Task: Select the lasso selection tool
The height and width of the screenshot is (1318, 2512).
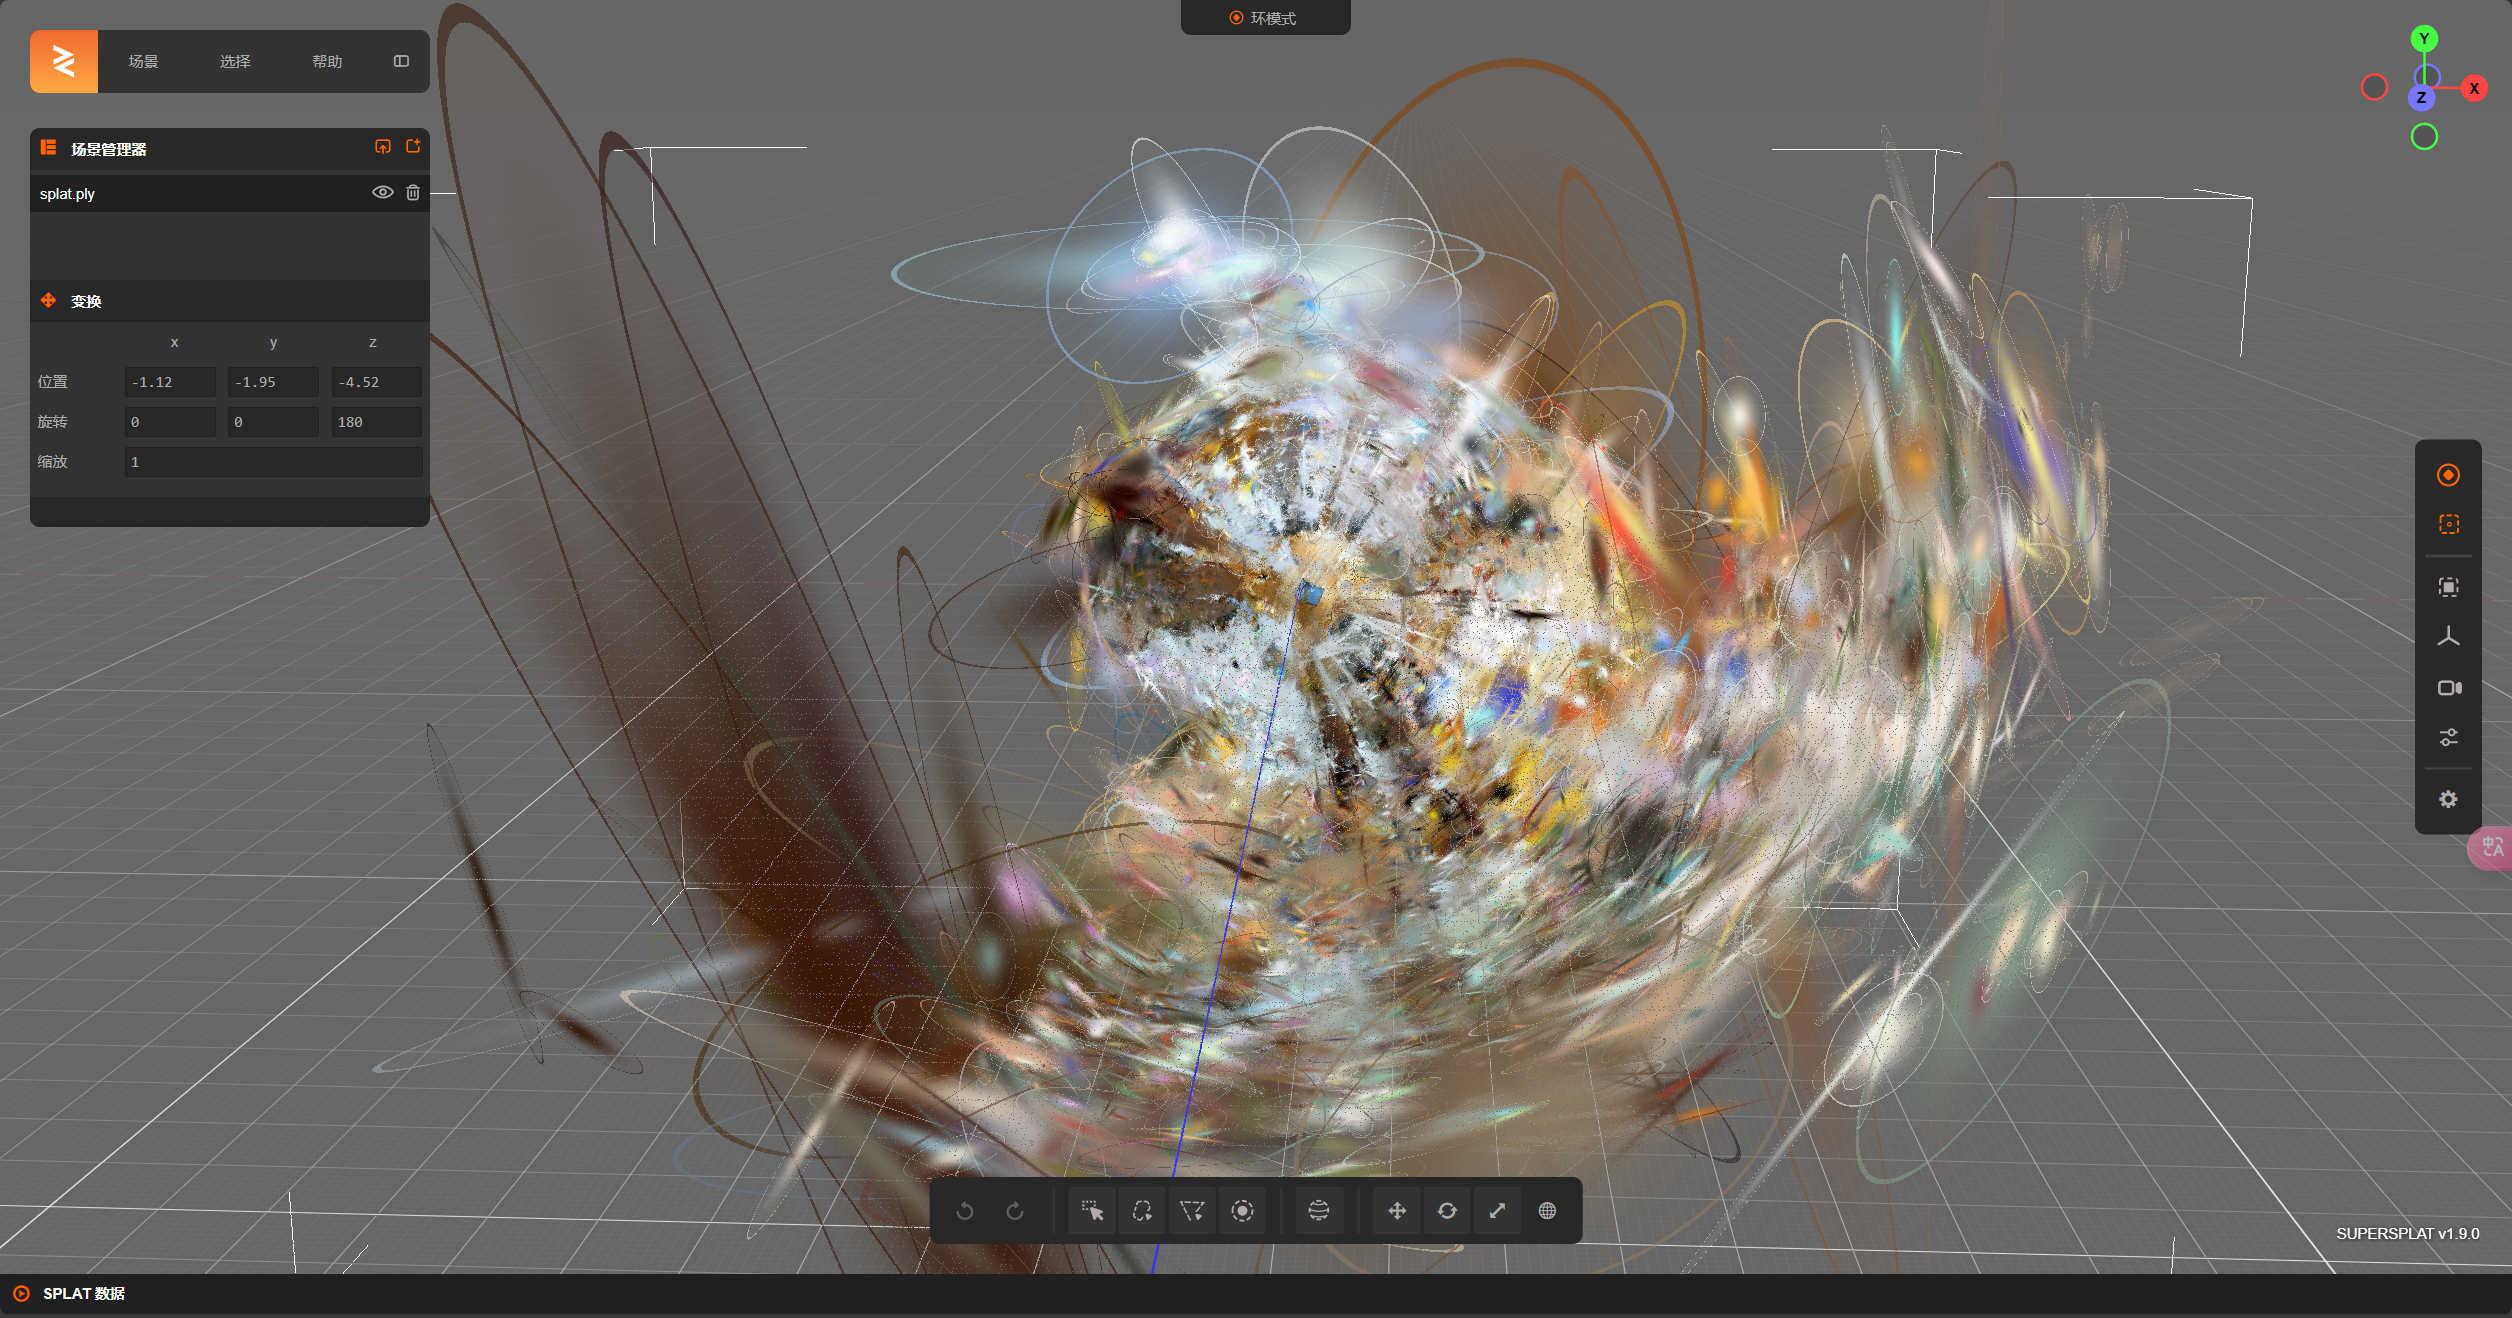Action: pos(1142,1211)
